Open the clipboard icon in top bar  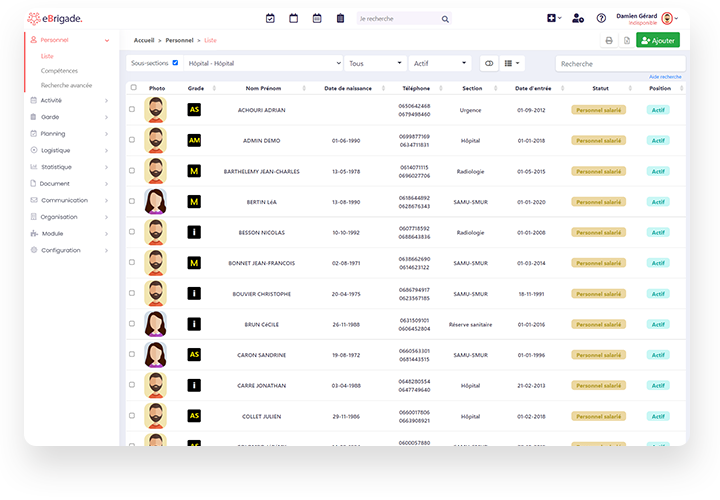(x=340, y=18)
